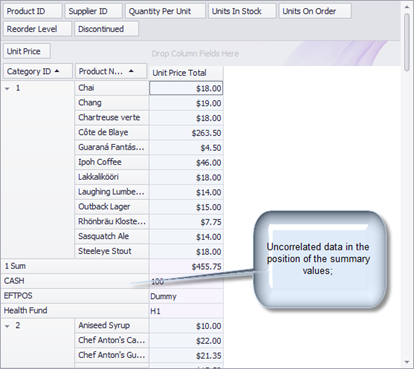Select the Outback Lager row
Screen dimensions: 414x369
tap(112, 207)
